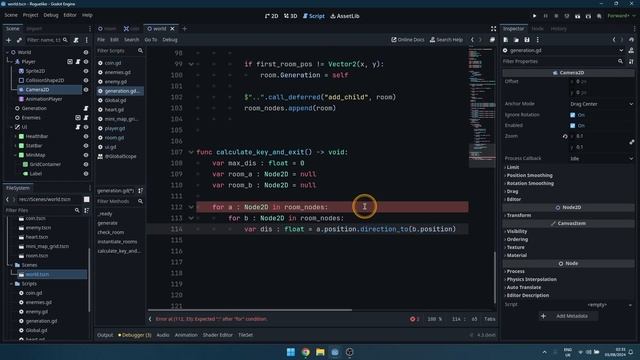Toggle visibility of the World node

click(86, 52)
